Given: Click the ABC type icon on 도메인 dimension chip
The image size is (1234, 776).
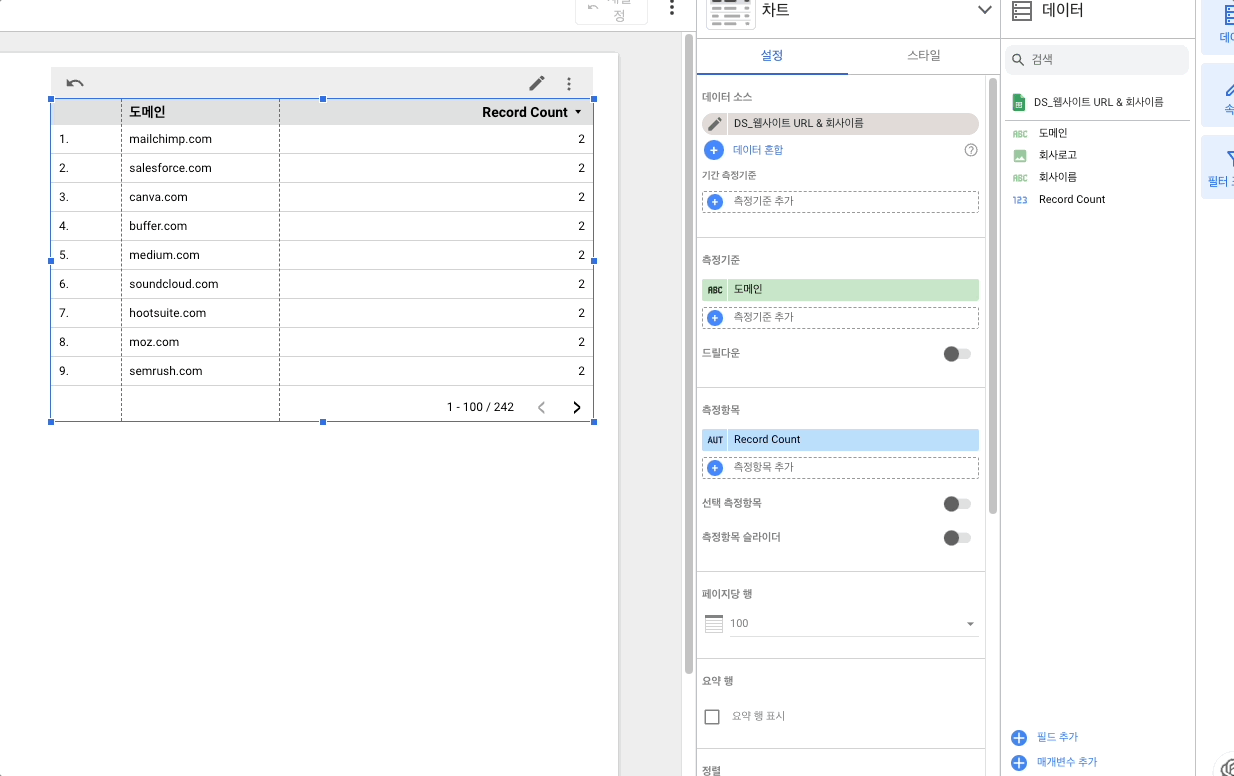Looking at the screenshot, I should 715,290.
